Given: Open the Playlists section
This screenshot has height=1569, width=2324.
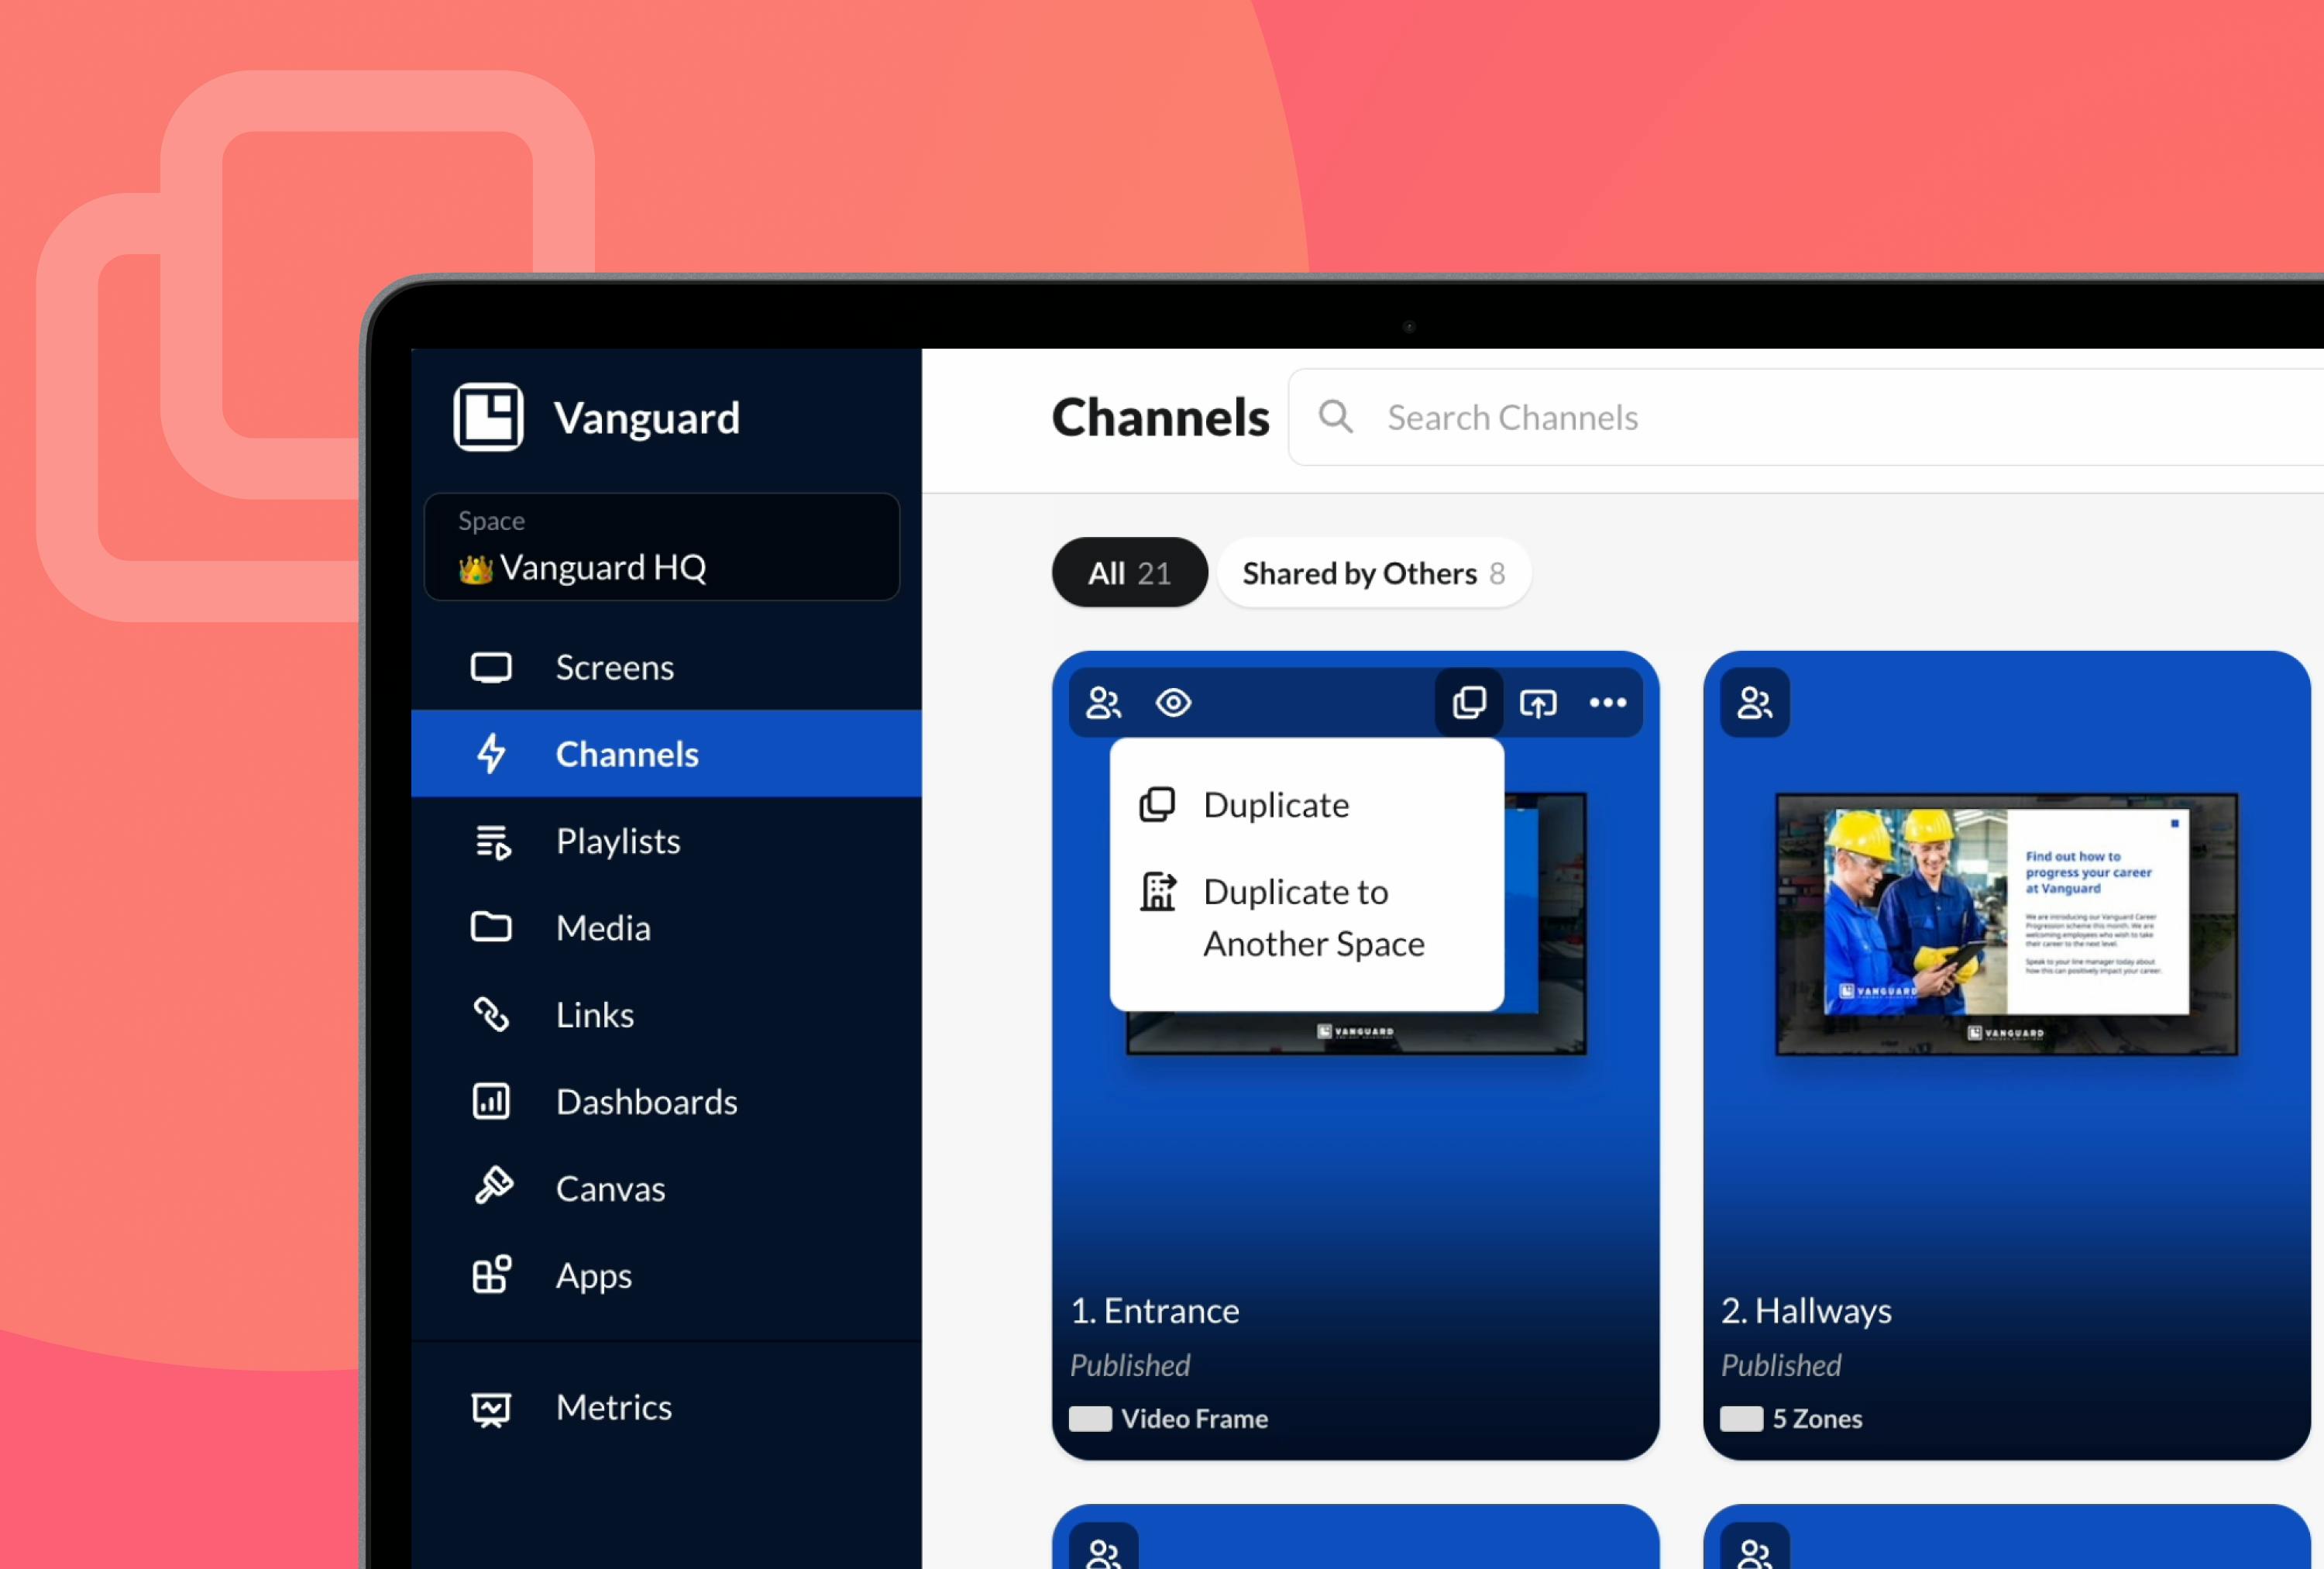Looking at the screenshot, I should (x=617, y=840).
